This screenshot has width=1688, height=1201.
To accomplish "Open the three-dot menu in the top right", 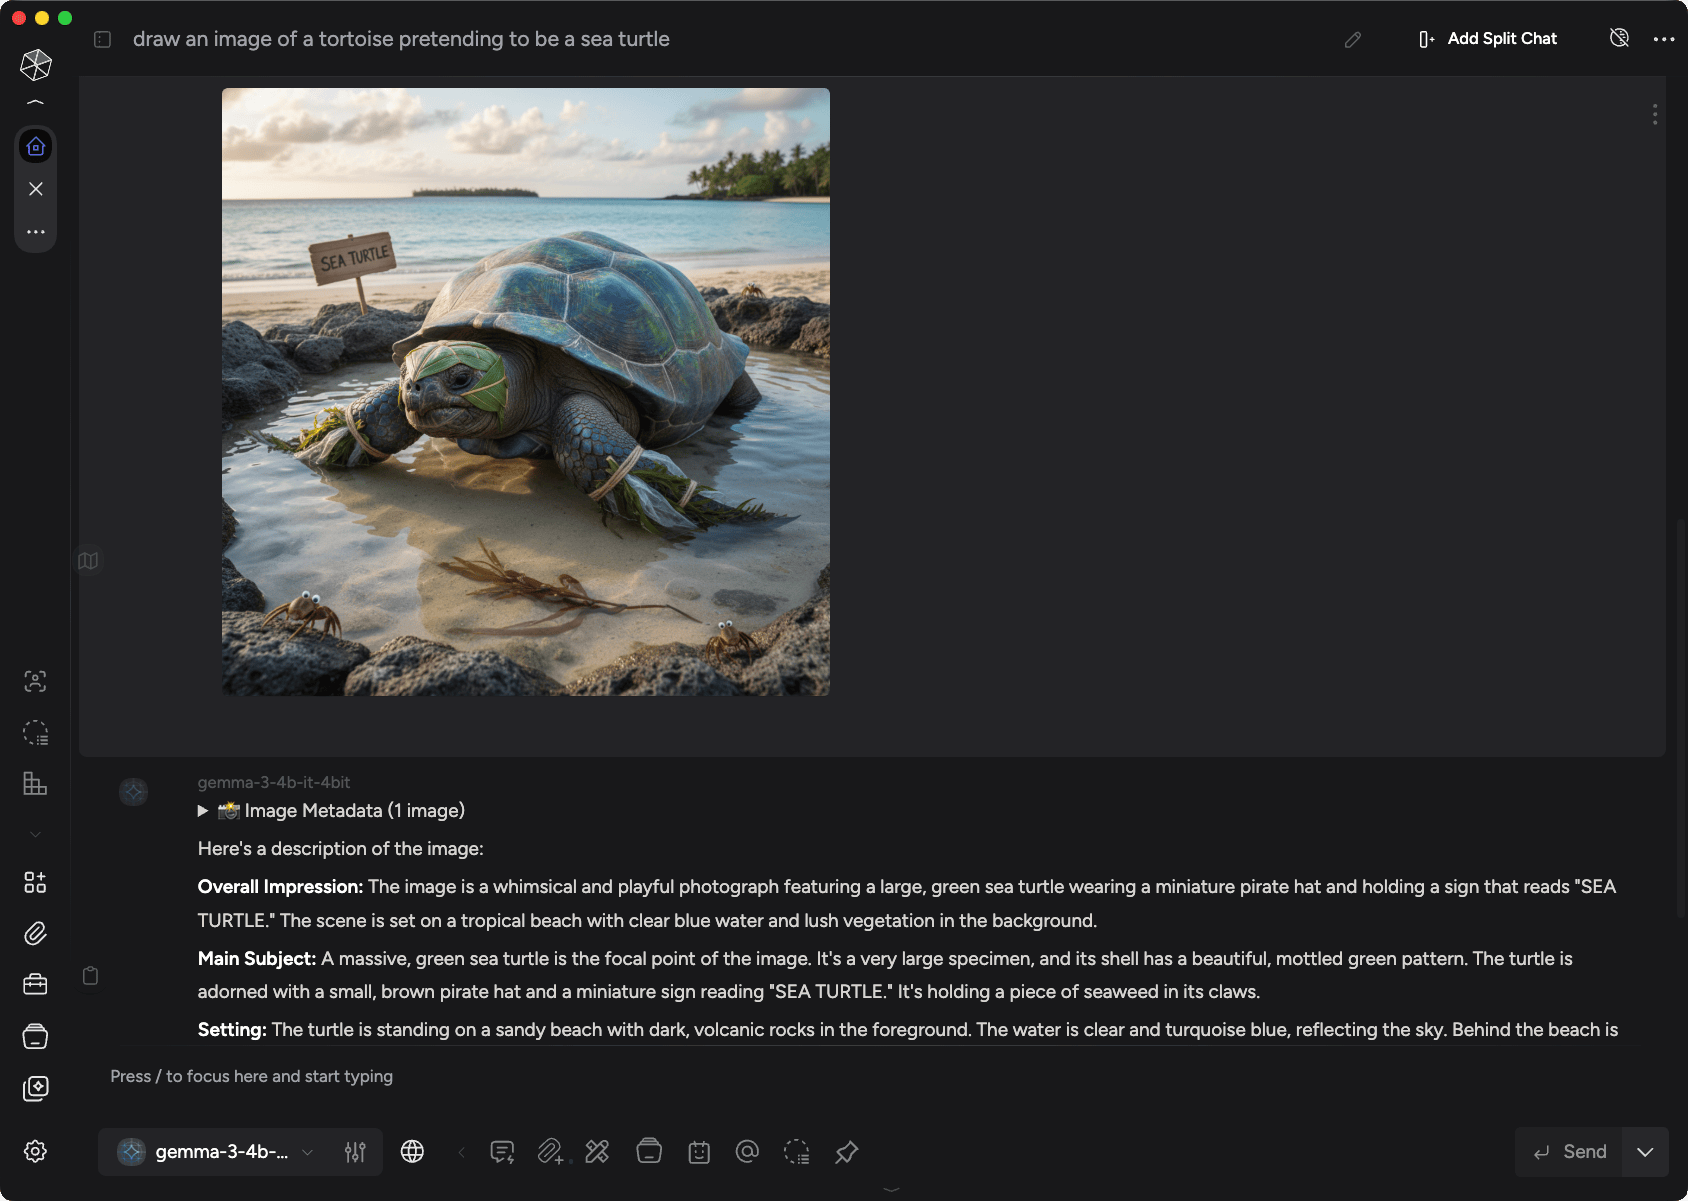I will 1664,39.
